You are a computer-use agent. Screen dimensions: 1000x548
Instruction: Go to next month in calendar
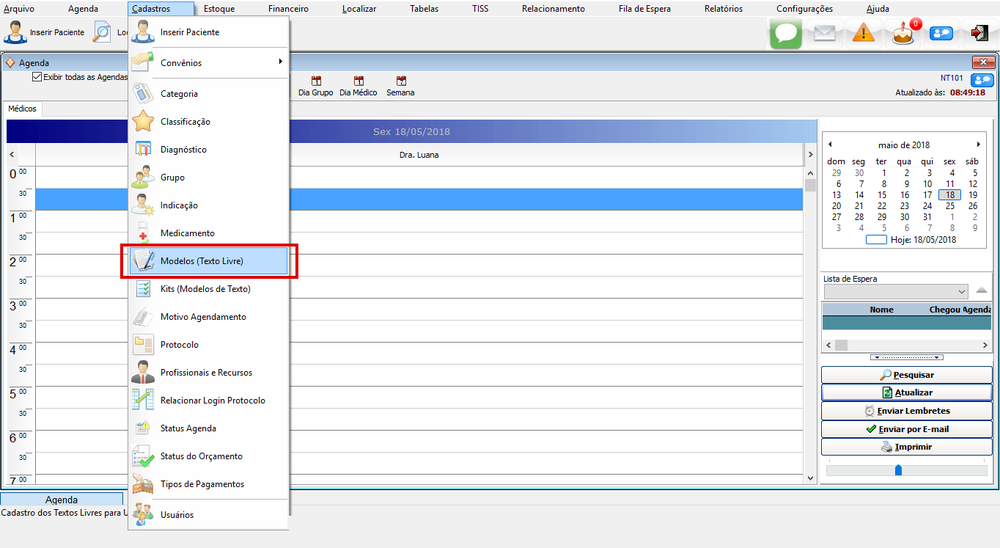tap(978, 145)
